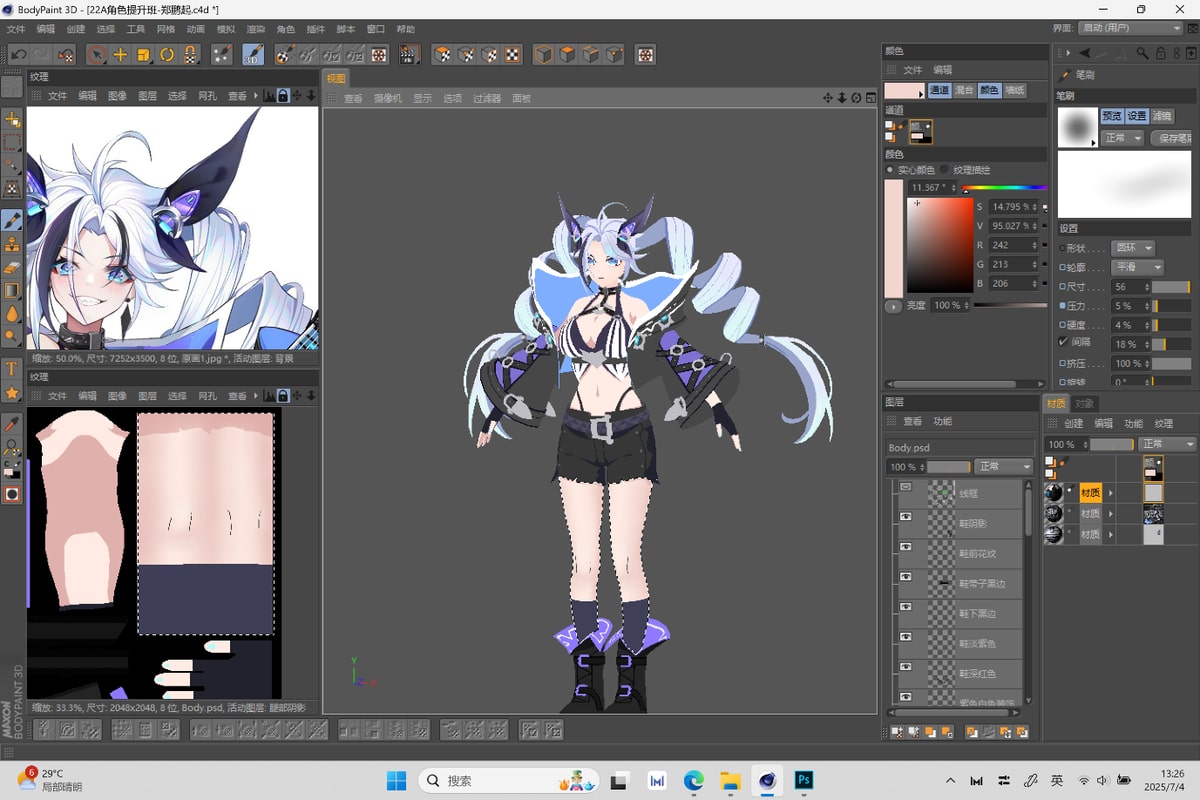This screenshot has height=800, width=1200.
Task: Select the Eraser tool in left sidebar
Action: pos(12,267)
